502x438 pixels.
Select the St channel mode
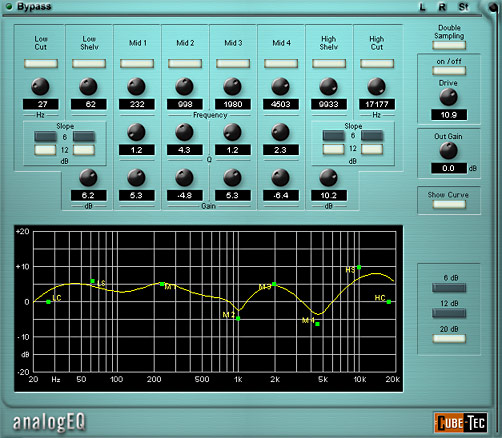click(x=463, y=7)
